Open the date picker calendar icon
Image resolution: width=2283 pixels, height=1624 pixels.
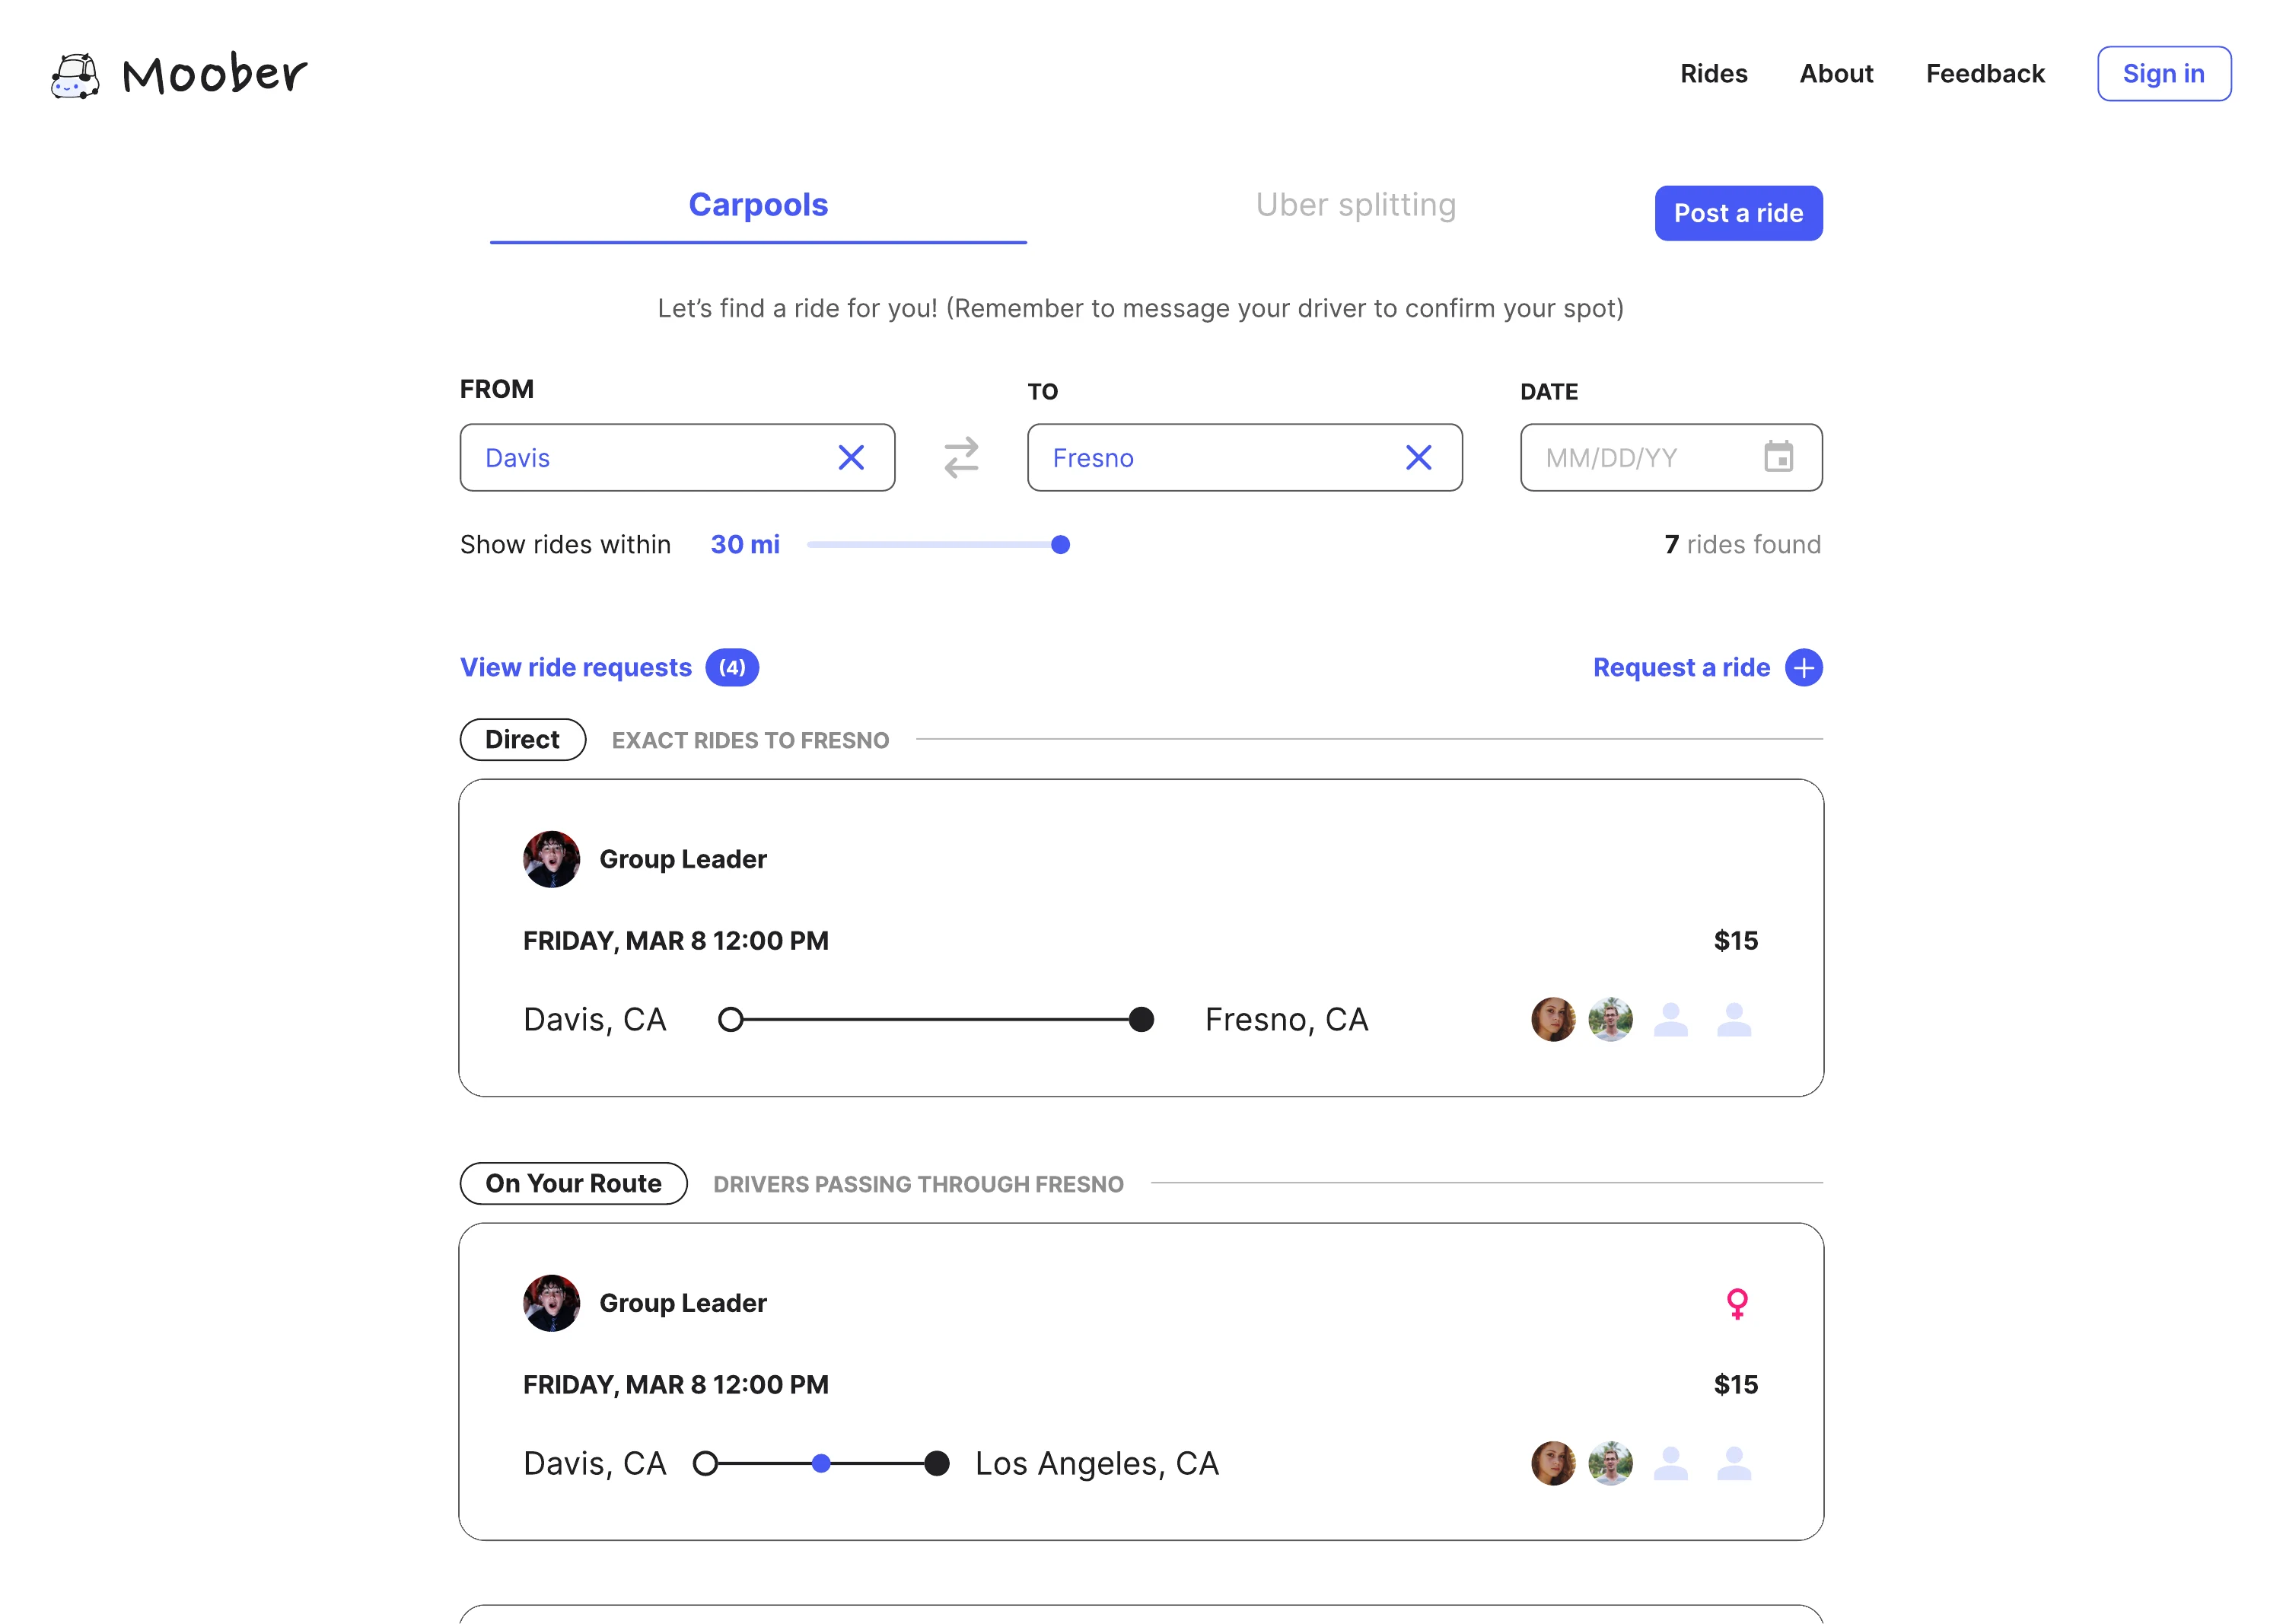click(x=1778, y=457)
